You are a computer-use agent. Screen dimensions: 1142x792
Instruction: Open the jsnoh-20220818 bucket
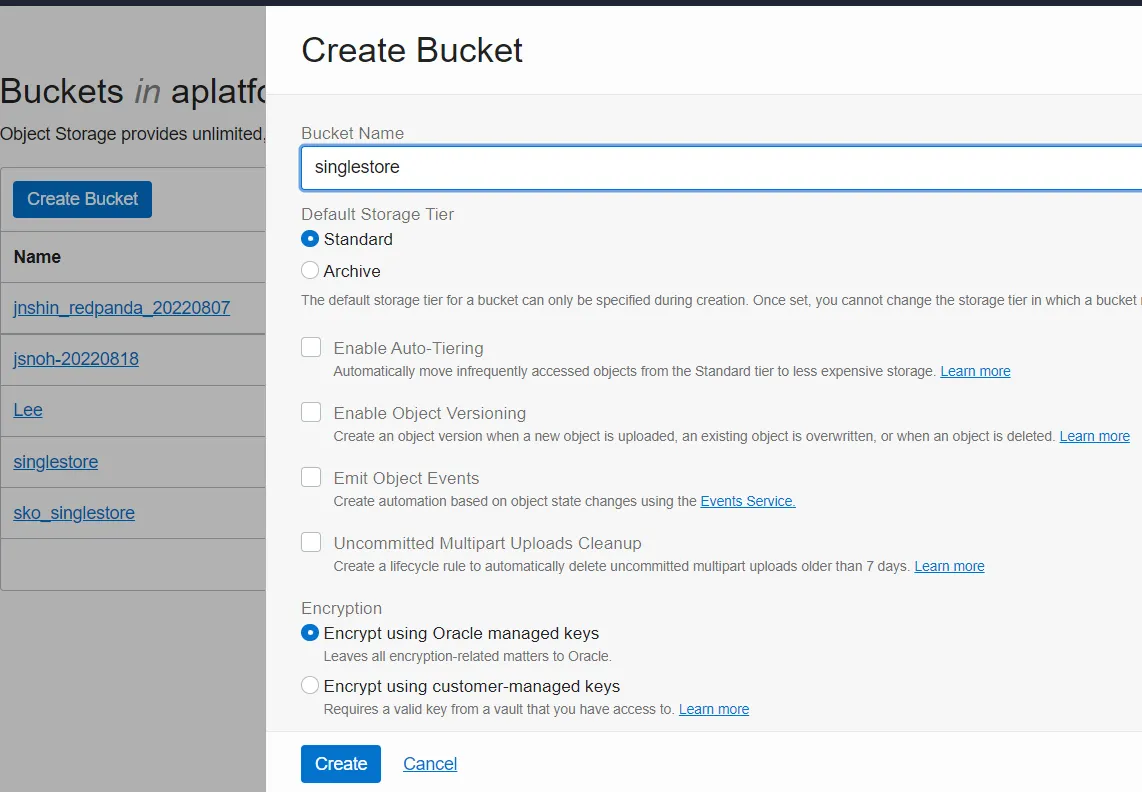tap(76, 359)
